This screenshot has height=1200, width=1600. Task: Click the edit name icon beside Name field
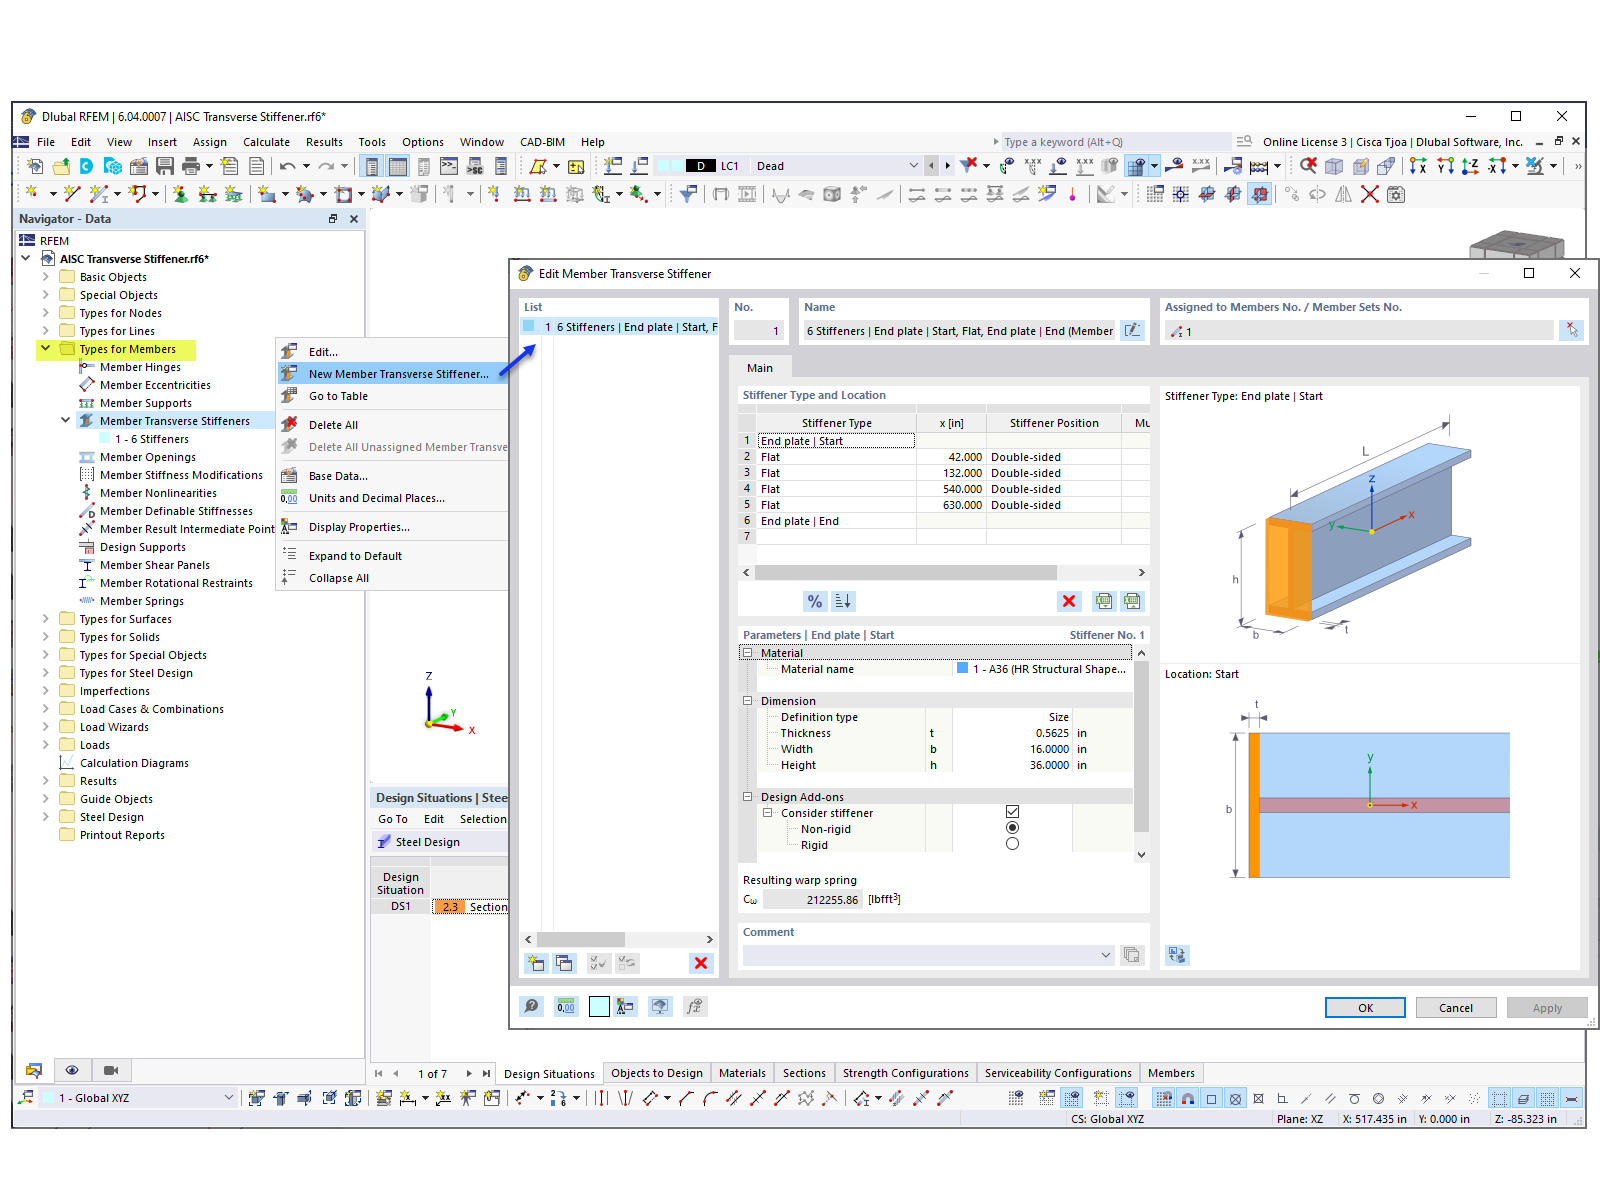point(1132,330)
